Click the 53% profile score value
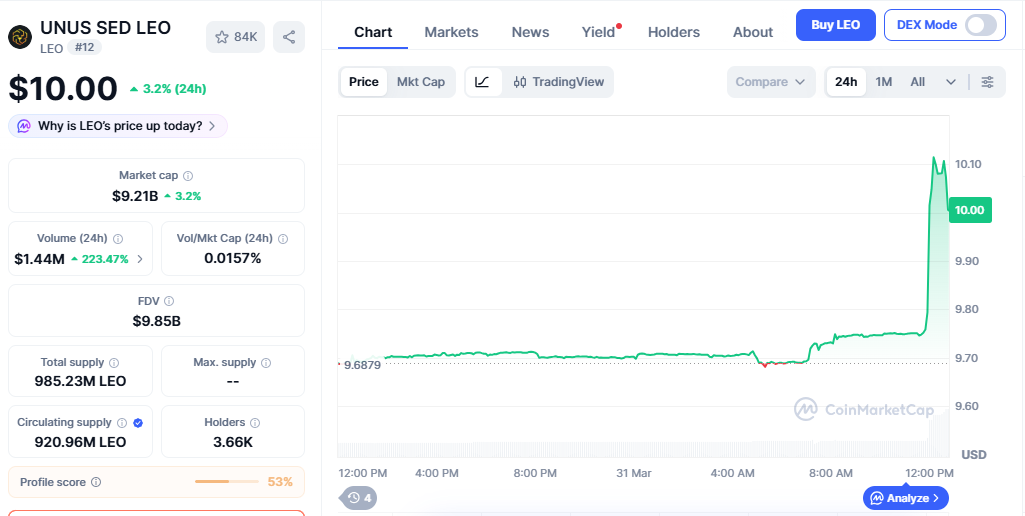Image resolution: width=1025 pixels, height=516 pixels. pyautogui.click(x=280, y=482)
